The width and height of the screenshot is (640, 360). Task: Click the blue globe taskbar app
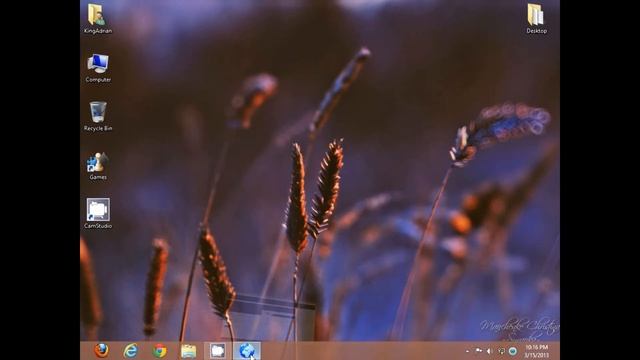coord(247,351)
